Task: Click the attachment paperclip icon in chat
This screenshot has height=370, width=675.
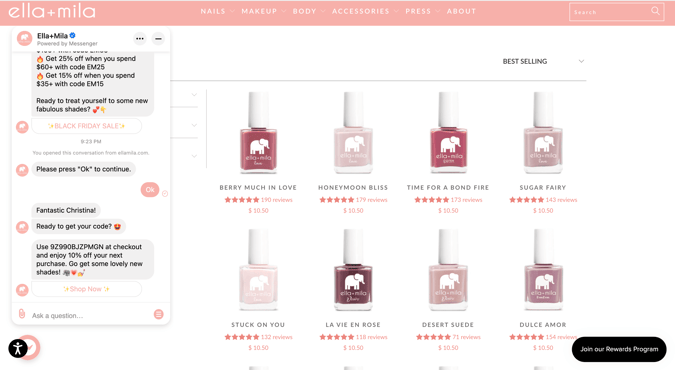Action: 22,314
